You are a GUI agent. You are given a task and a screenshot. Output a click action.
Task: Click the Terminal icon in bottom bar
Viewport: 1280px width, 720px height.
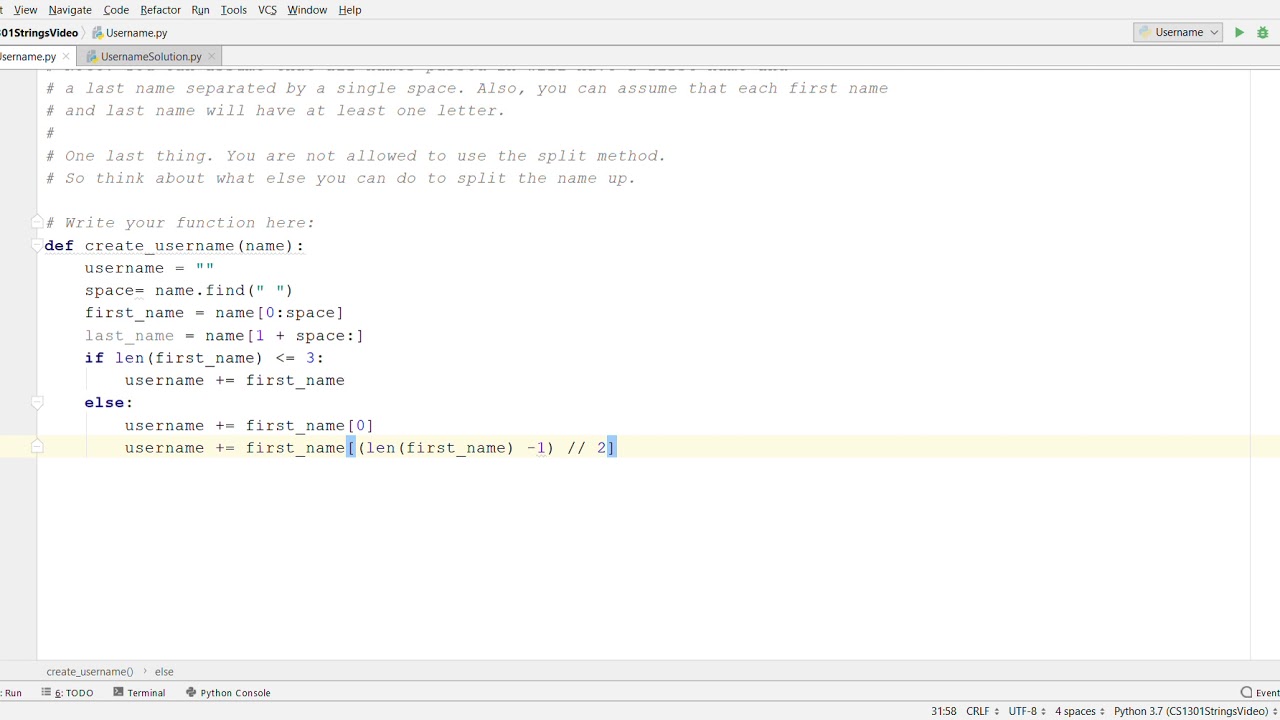118,692
